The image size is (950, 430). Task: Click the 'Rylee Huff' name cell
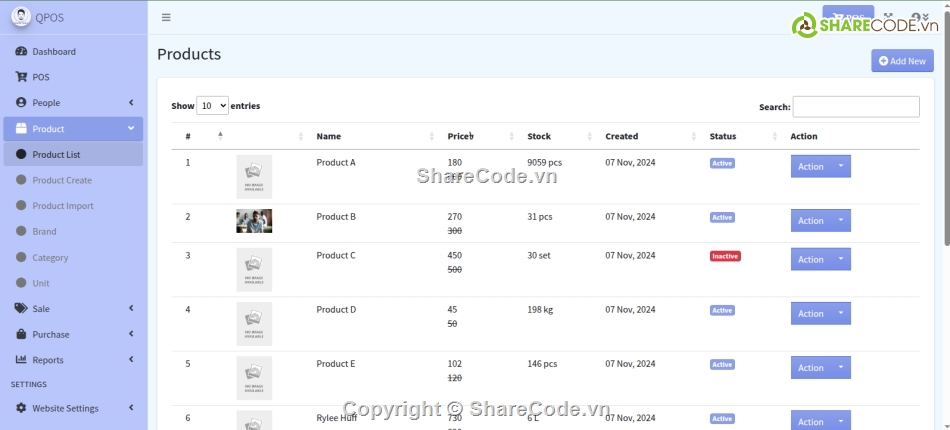pyautogui.click(x=336, y=418)
